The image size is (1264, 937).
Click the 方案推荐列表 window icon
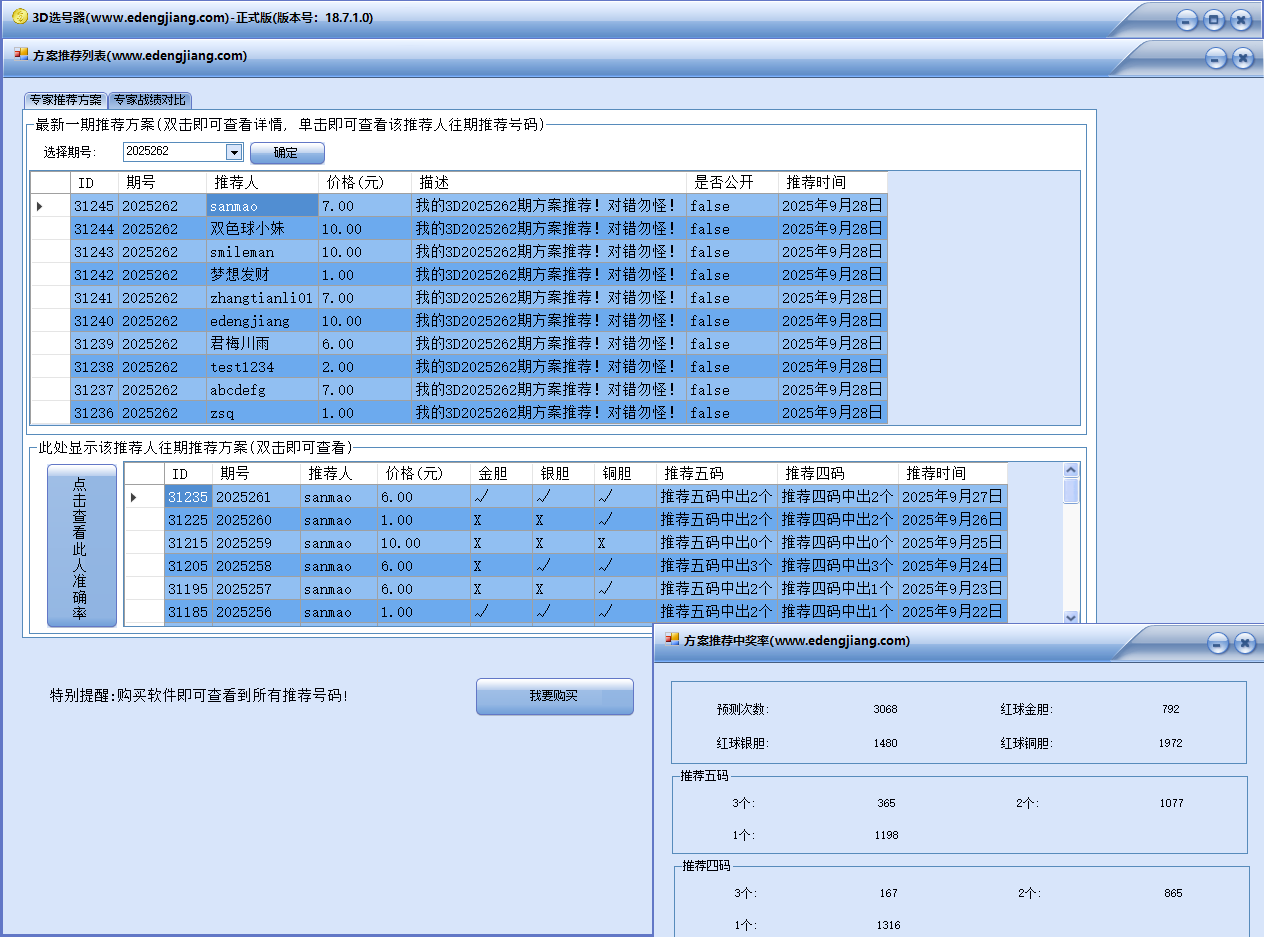point(21,55)
